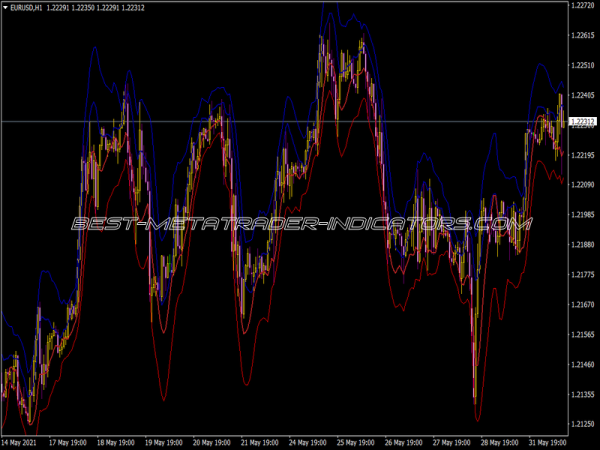Click the 1.21985 price axis label
This screenshot has height=450, width=600.
(582, 215)
